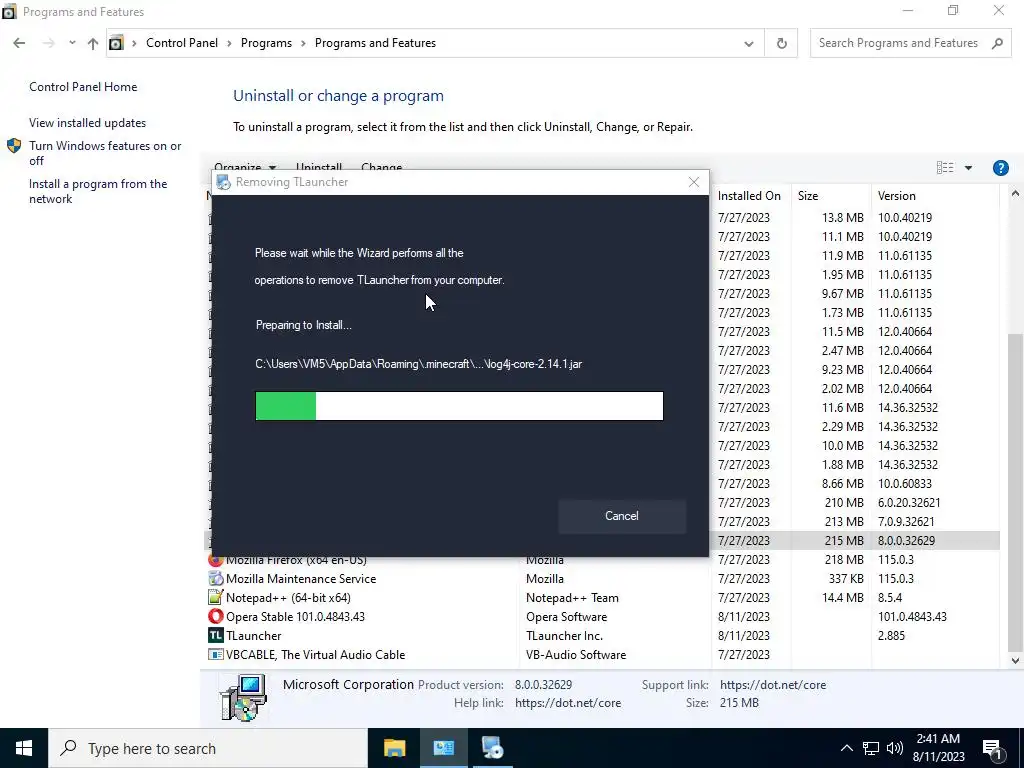
Task: Click the list scroll up arrow
Action: pyautogui.click(x=1015, y=194)
